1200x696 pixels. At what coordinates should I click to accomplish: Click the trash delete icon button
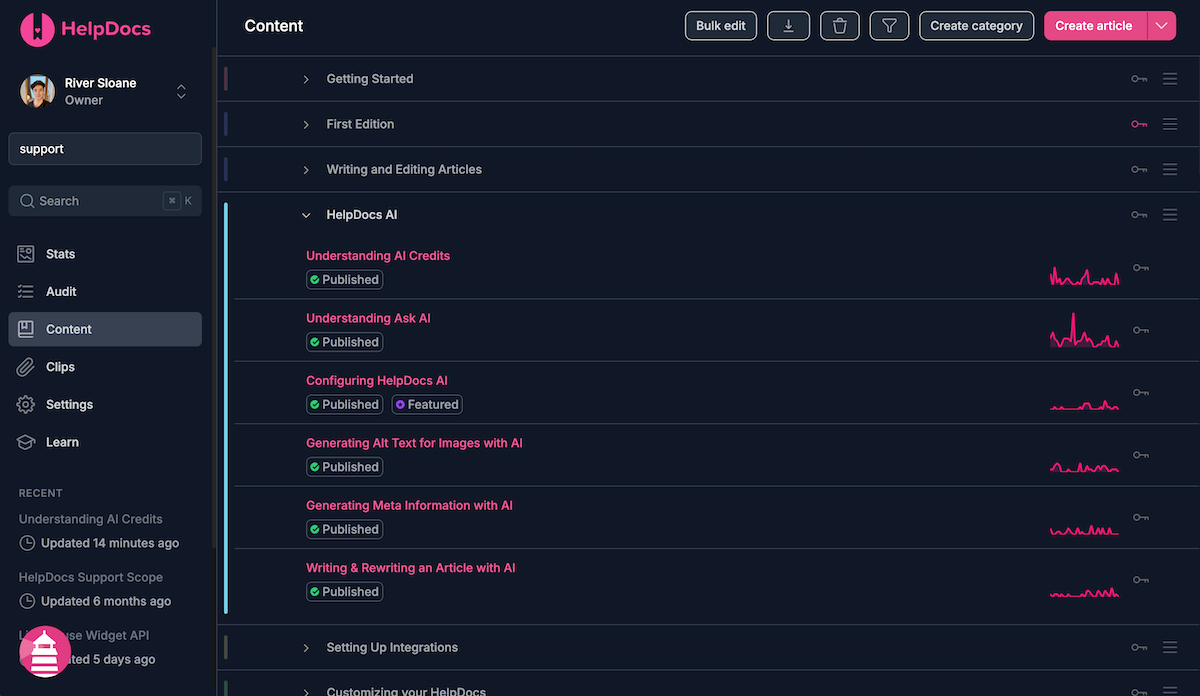(840, 26)
